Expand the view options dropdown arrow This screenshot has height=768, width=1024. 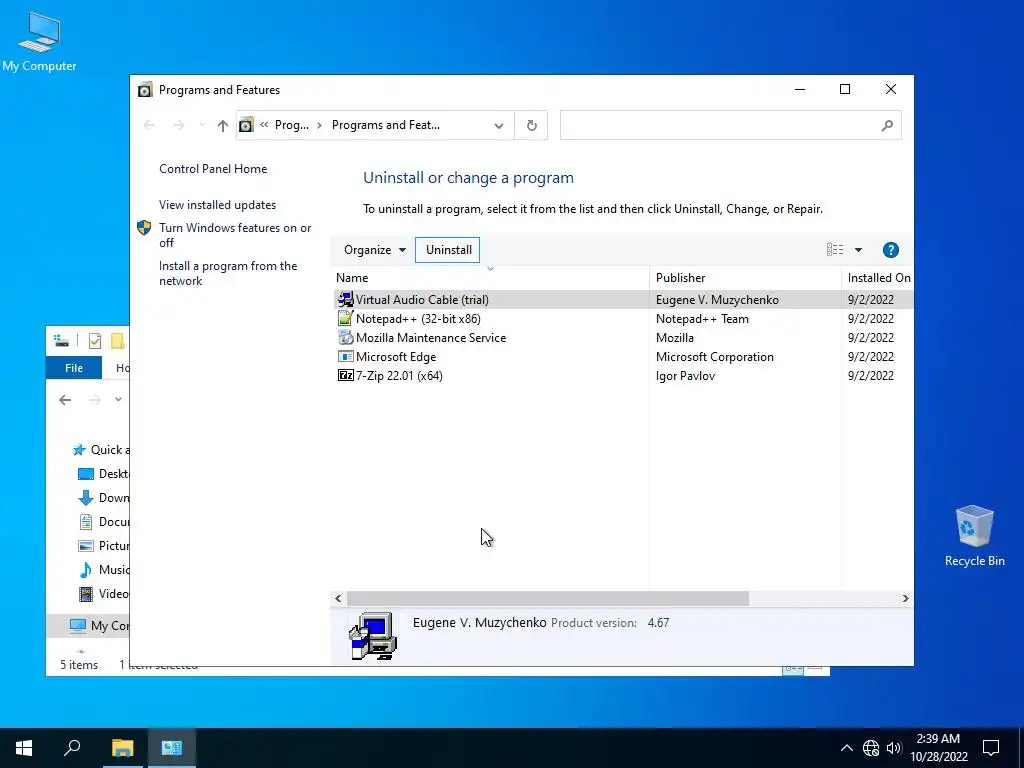858,250
